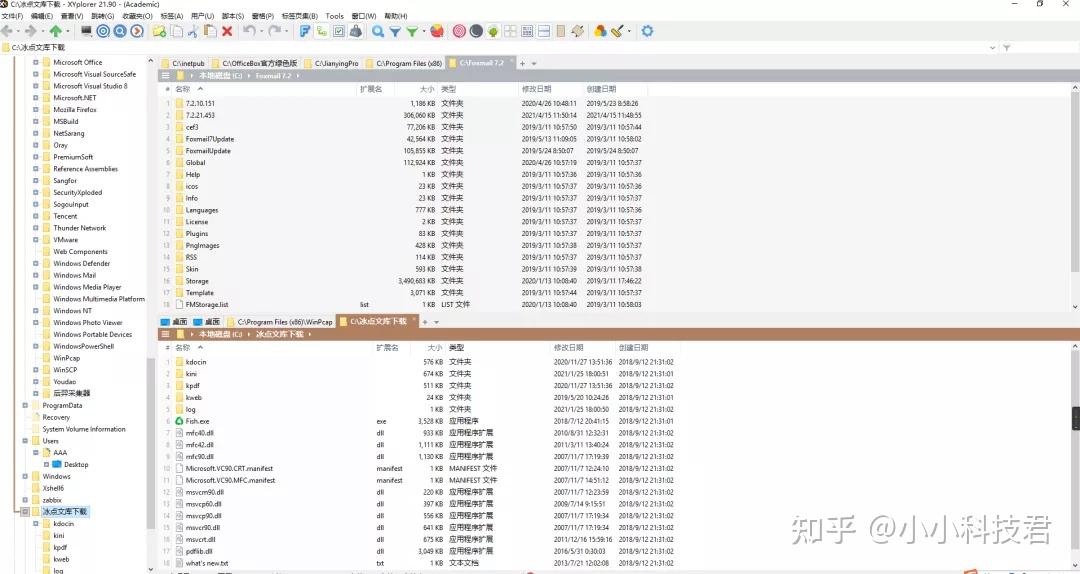Click the green funnel filter icon
The image size is (1080, 574).
(x=412, y=31)
